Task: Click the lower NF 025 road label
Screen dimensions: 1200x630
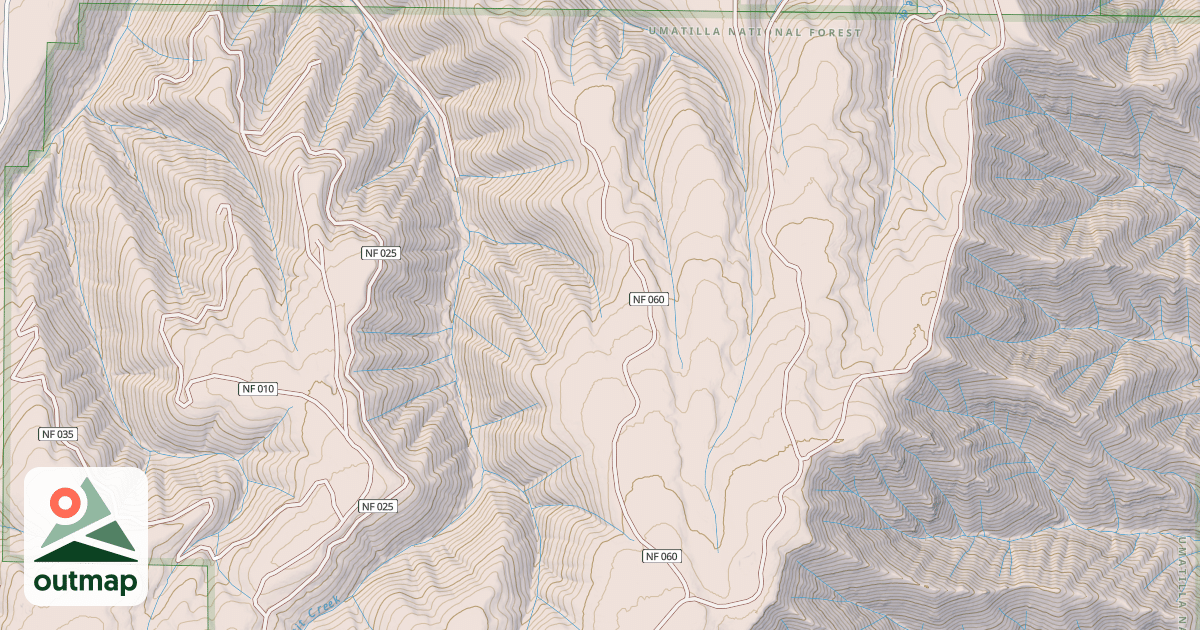Action: coord(378,506)
